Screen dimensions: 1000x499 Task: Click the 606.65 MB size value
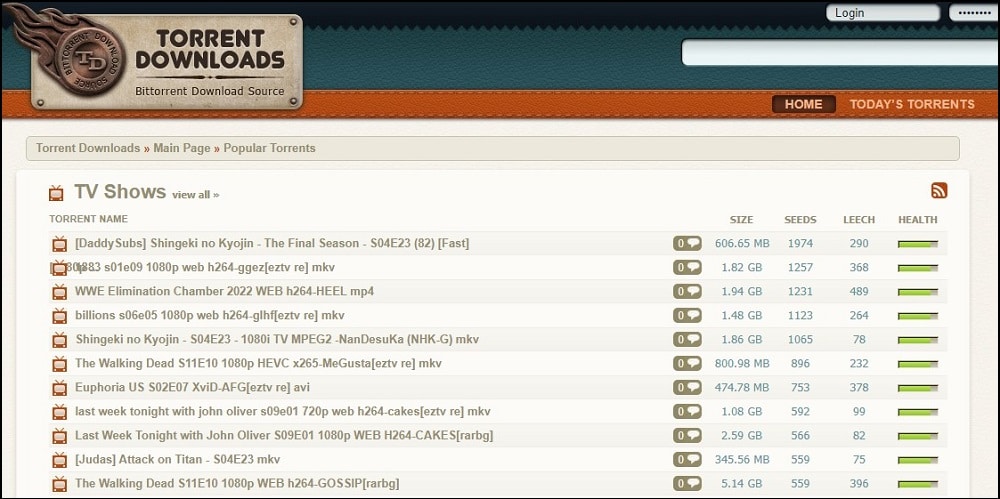742,243
